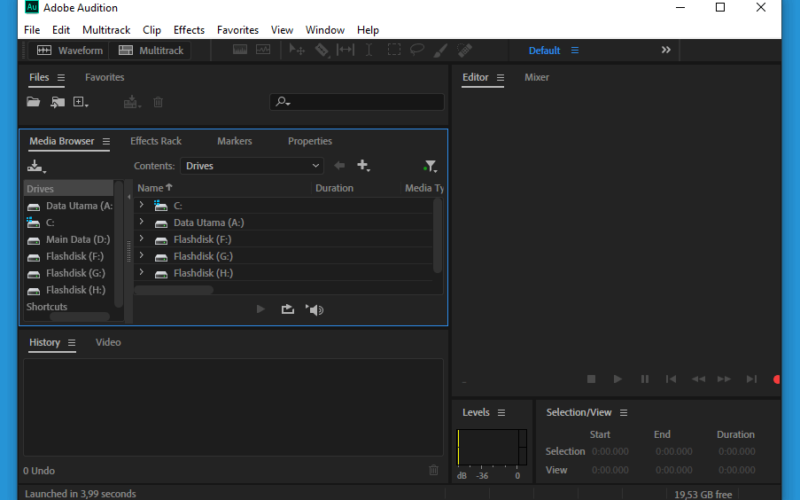Open the Selection/View panel menu
The width and height of the screenshot is (800, 500).
623,413
